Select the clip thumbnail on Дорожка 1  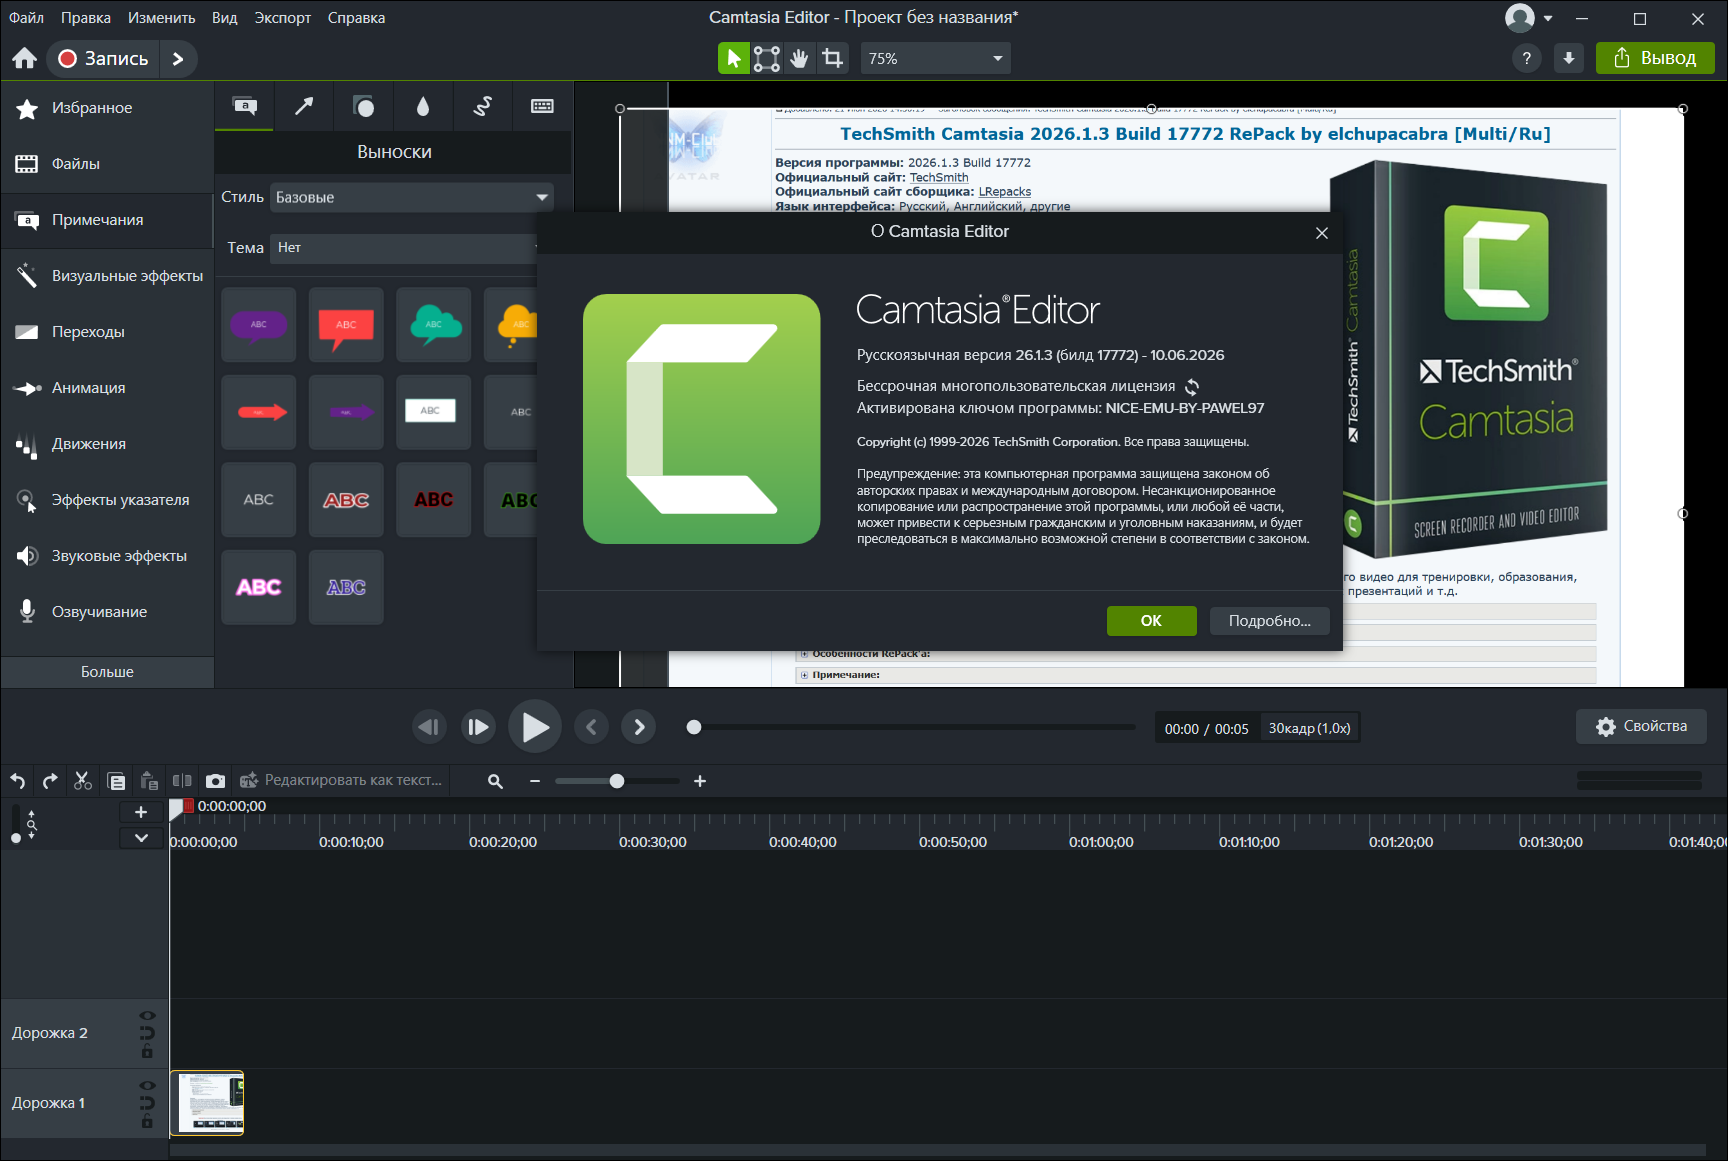pos(208,1103)
